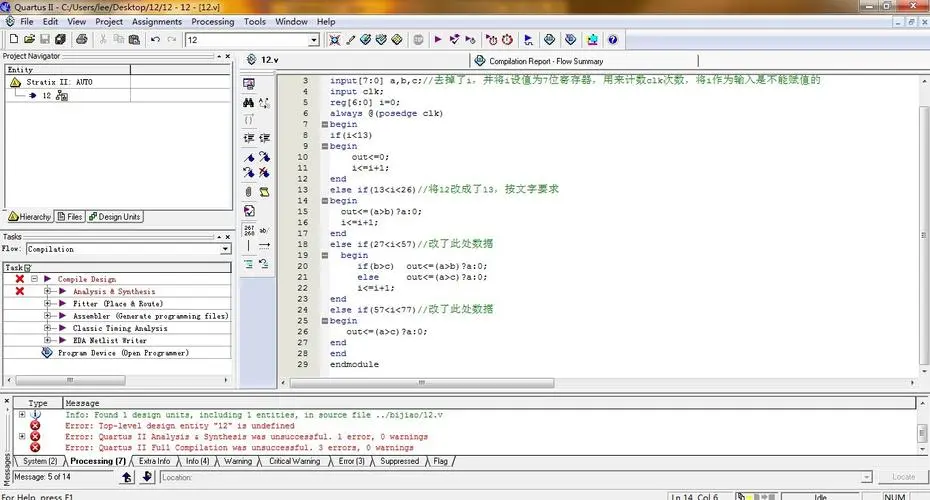The width and height of the screenshot is (930, 500).
Task: Click the Replace text icon
Action: (264, 103)
